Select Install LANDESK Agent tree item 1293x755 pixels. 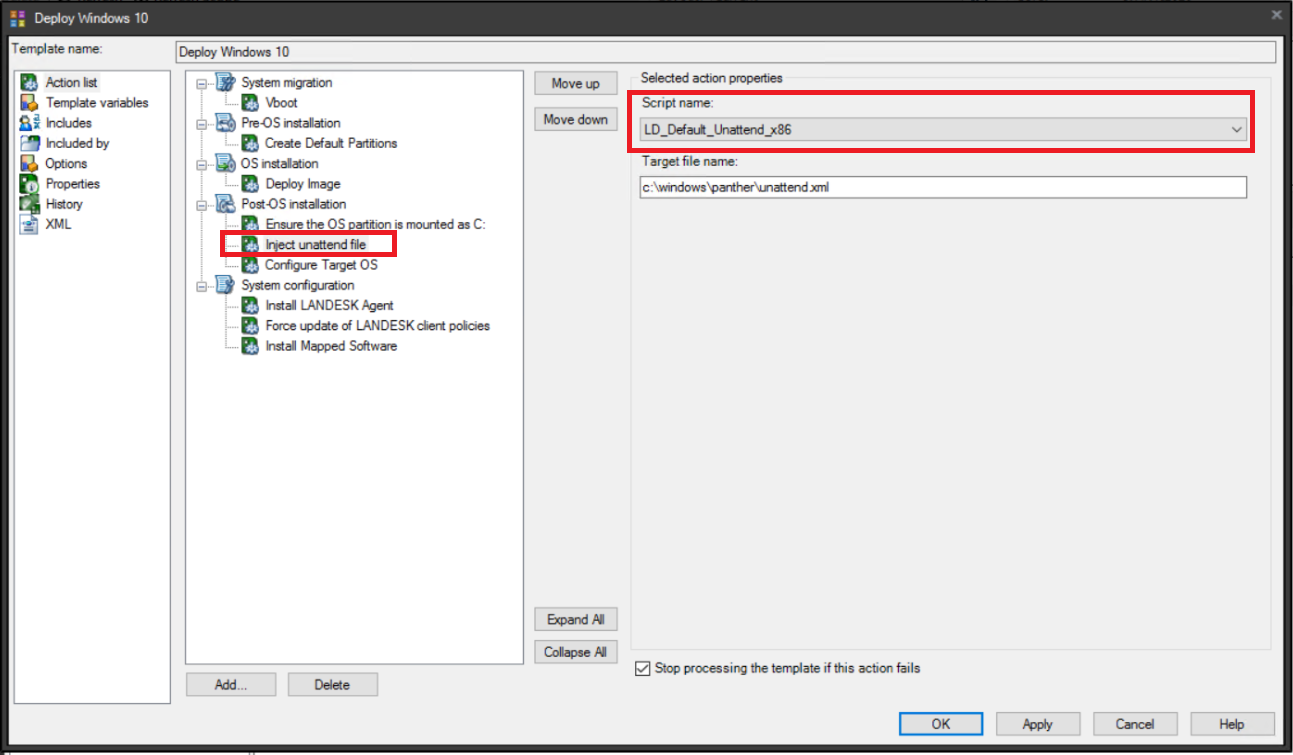point(330,305)
